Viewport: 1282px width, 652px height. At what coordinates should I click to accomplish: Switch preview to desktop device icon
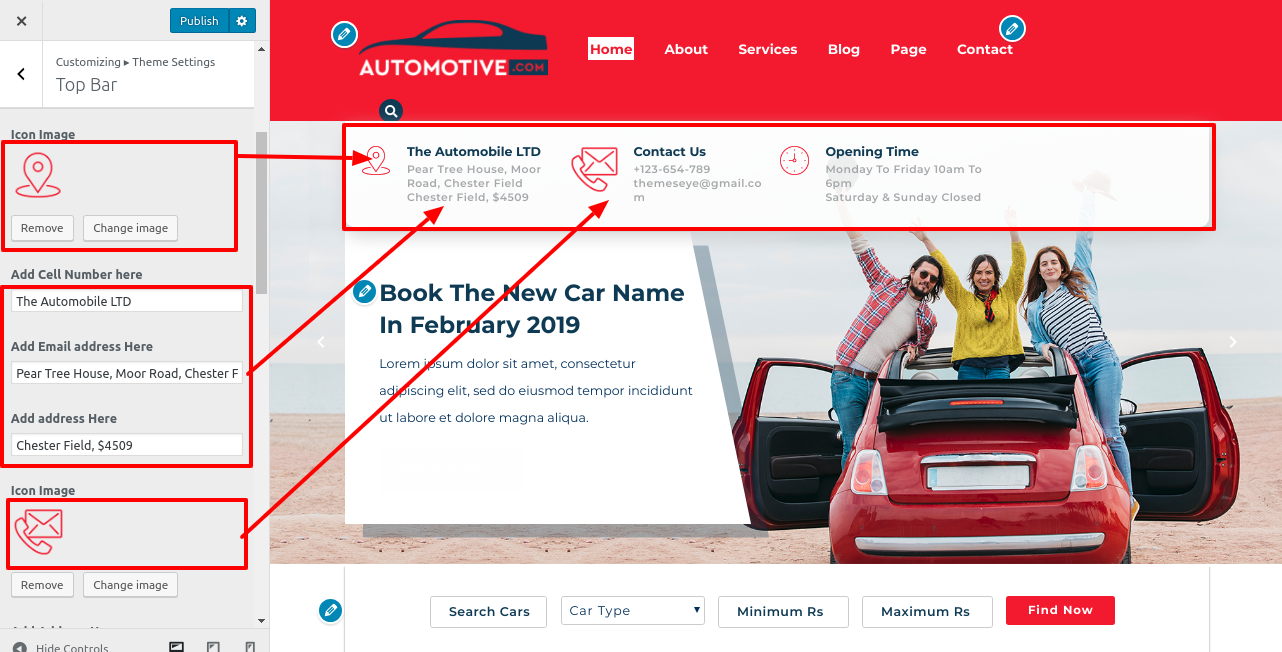pyautogui.click(x=177, y=647)
